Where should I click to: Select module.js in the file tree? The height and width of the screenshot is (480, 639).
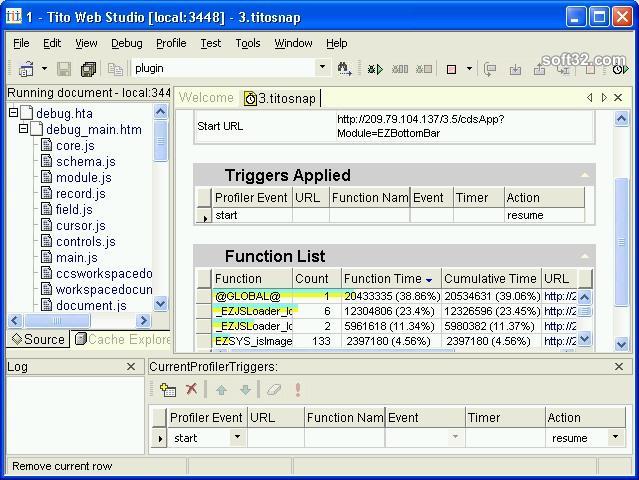pos(84,178)
